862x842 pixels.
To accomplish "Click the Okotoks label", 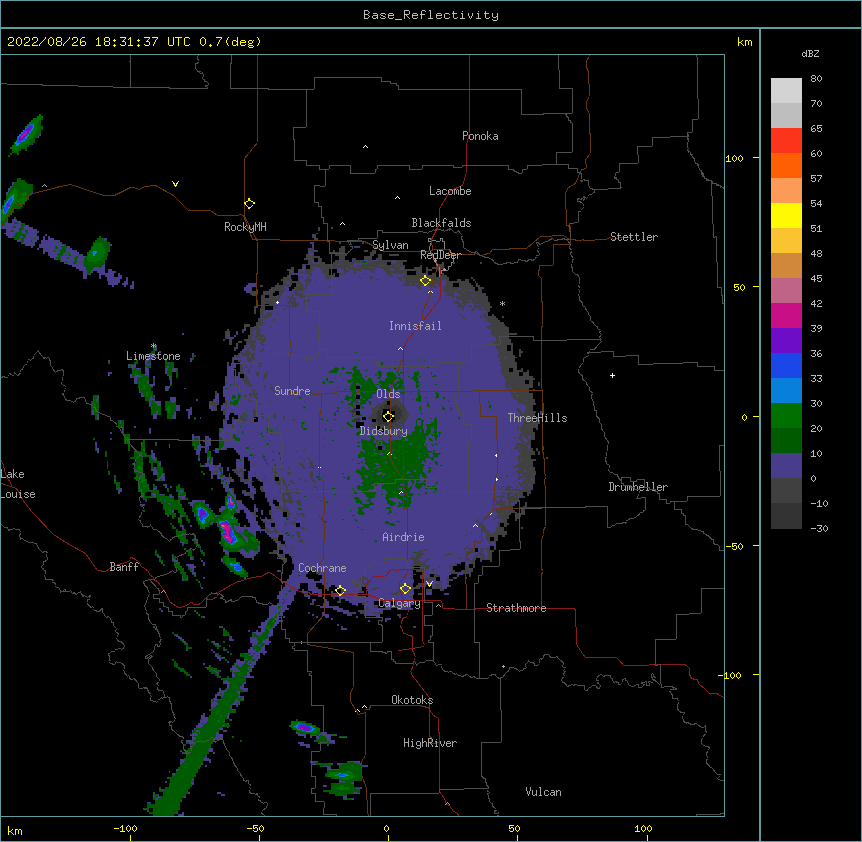I will pos(412,700).
